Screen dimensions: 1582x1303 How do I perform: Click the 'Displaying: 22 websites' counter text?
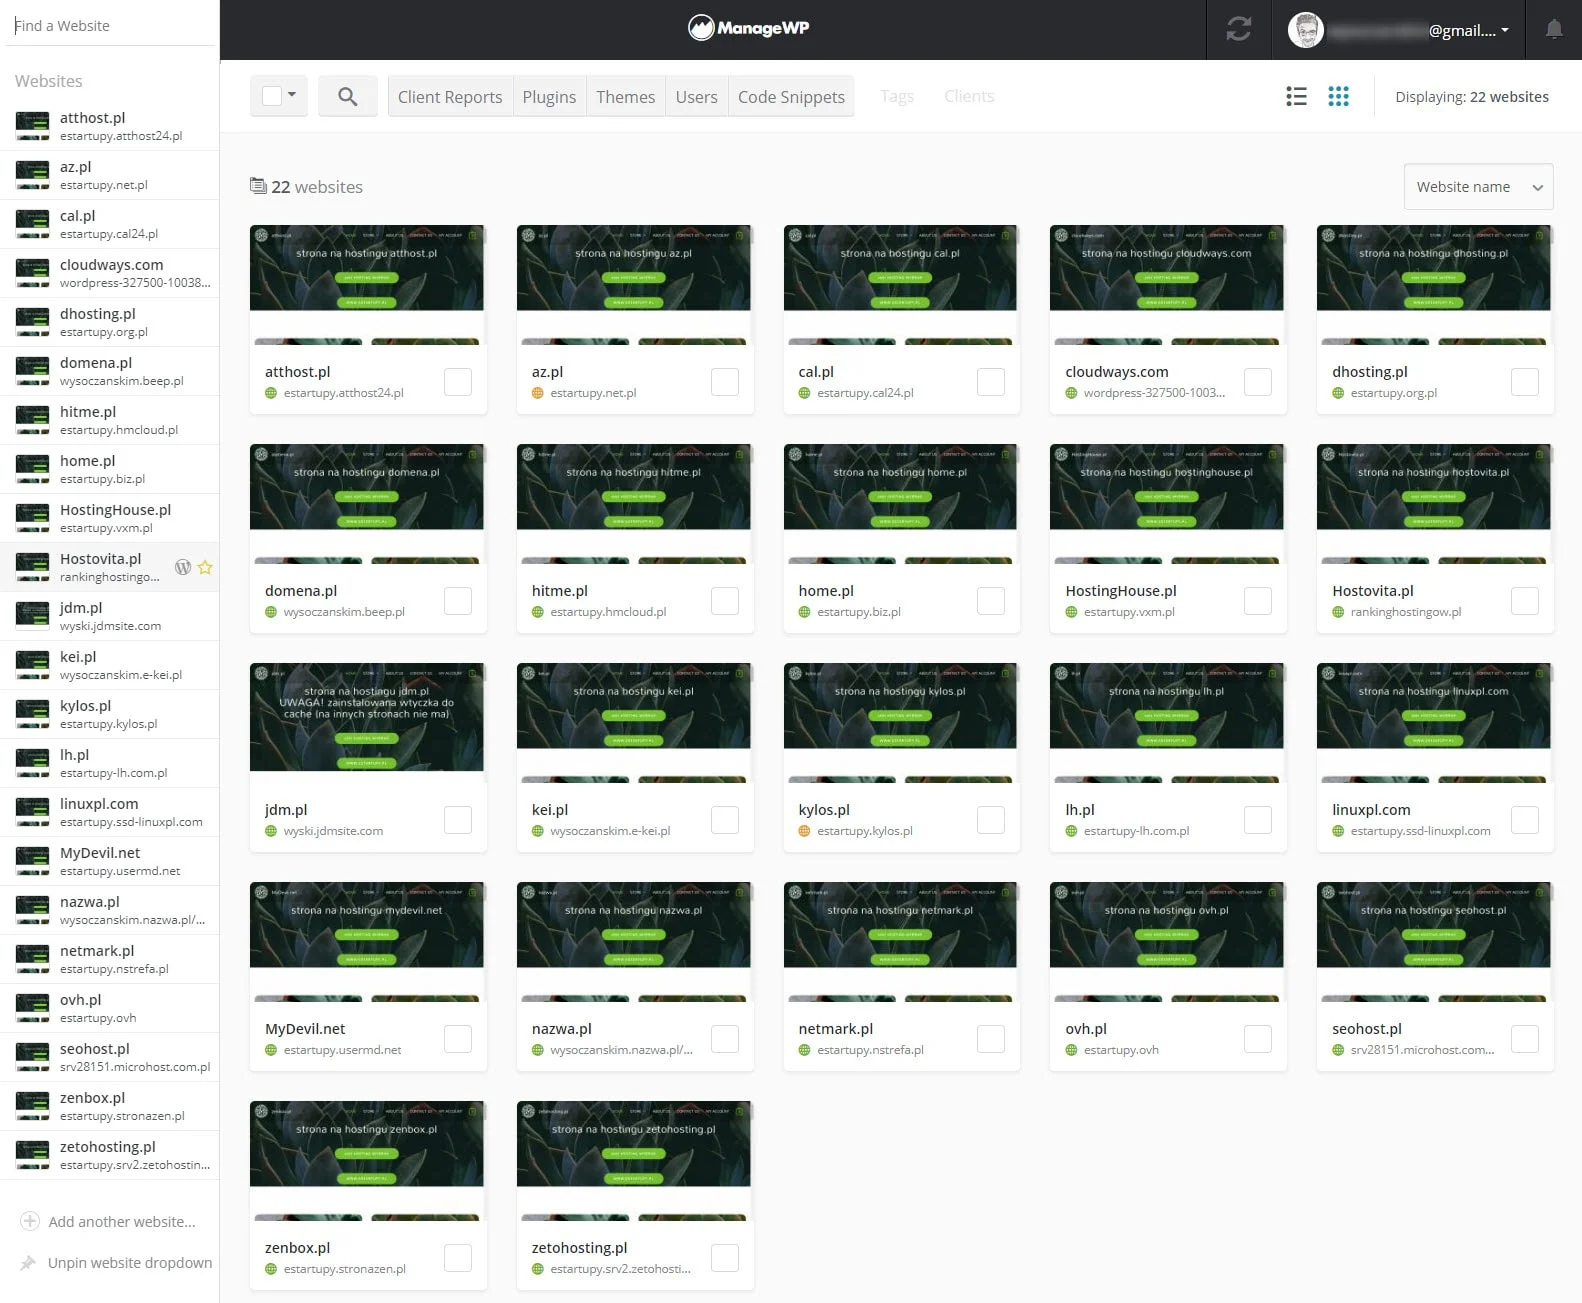tap(1472, 97)
